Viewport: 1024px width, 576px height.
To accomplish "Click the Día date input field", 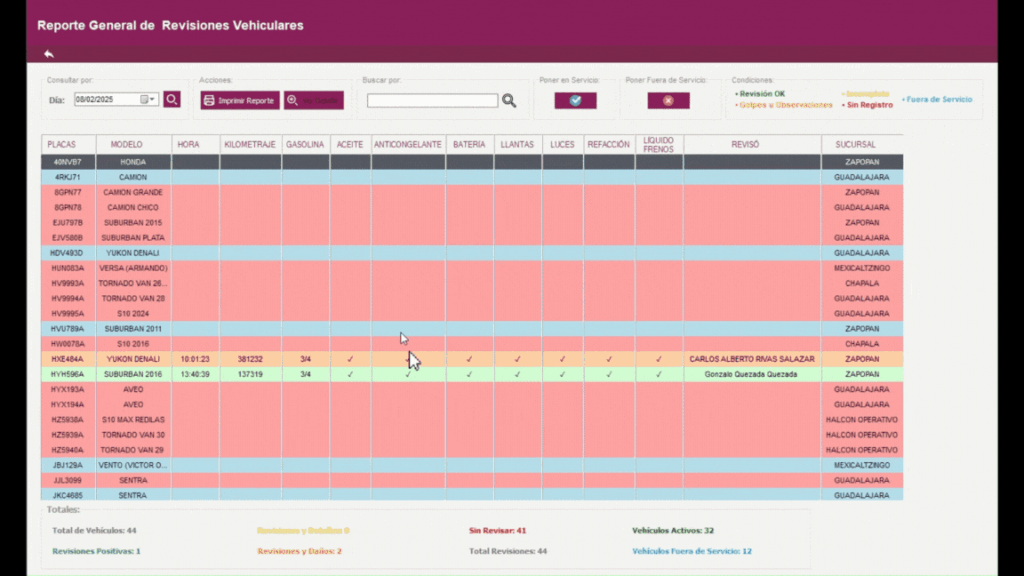I will (110, 100).
